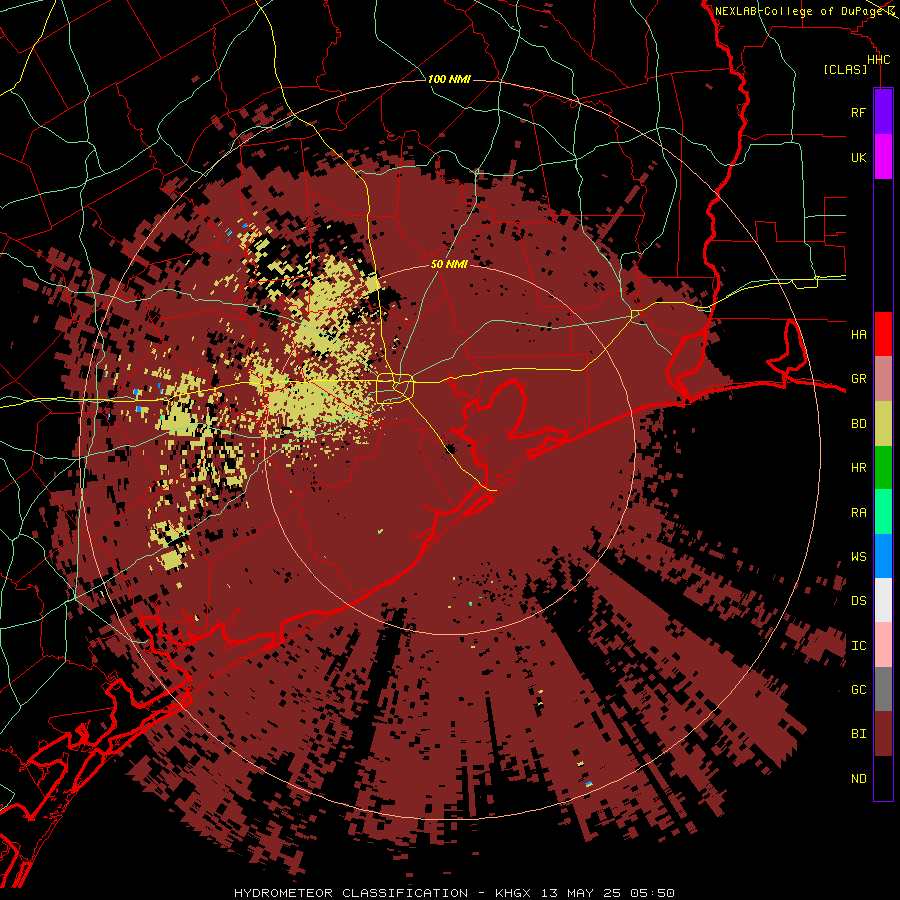Click the IC light pink legend swatch
The width and height of the screenshot is (900, 900).
coord(883,645)
